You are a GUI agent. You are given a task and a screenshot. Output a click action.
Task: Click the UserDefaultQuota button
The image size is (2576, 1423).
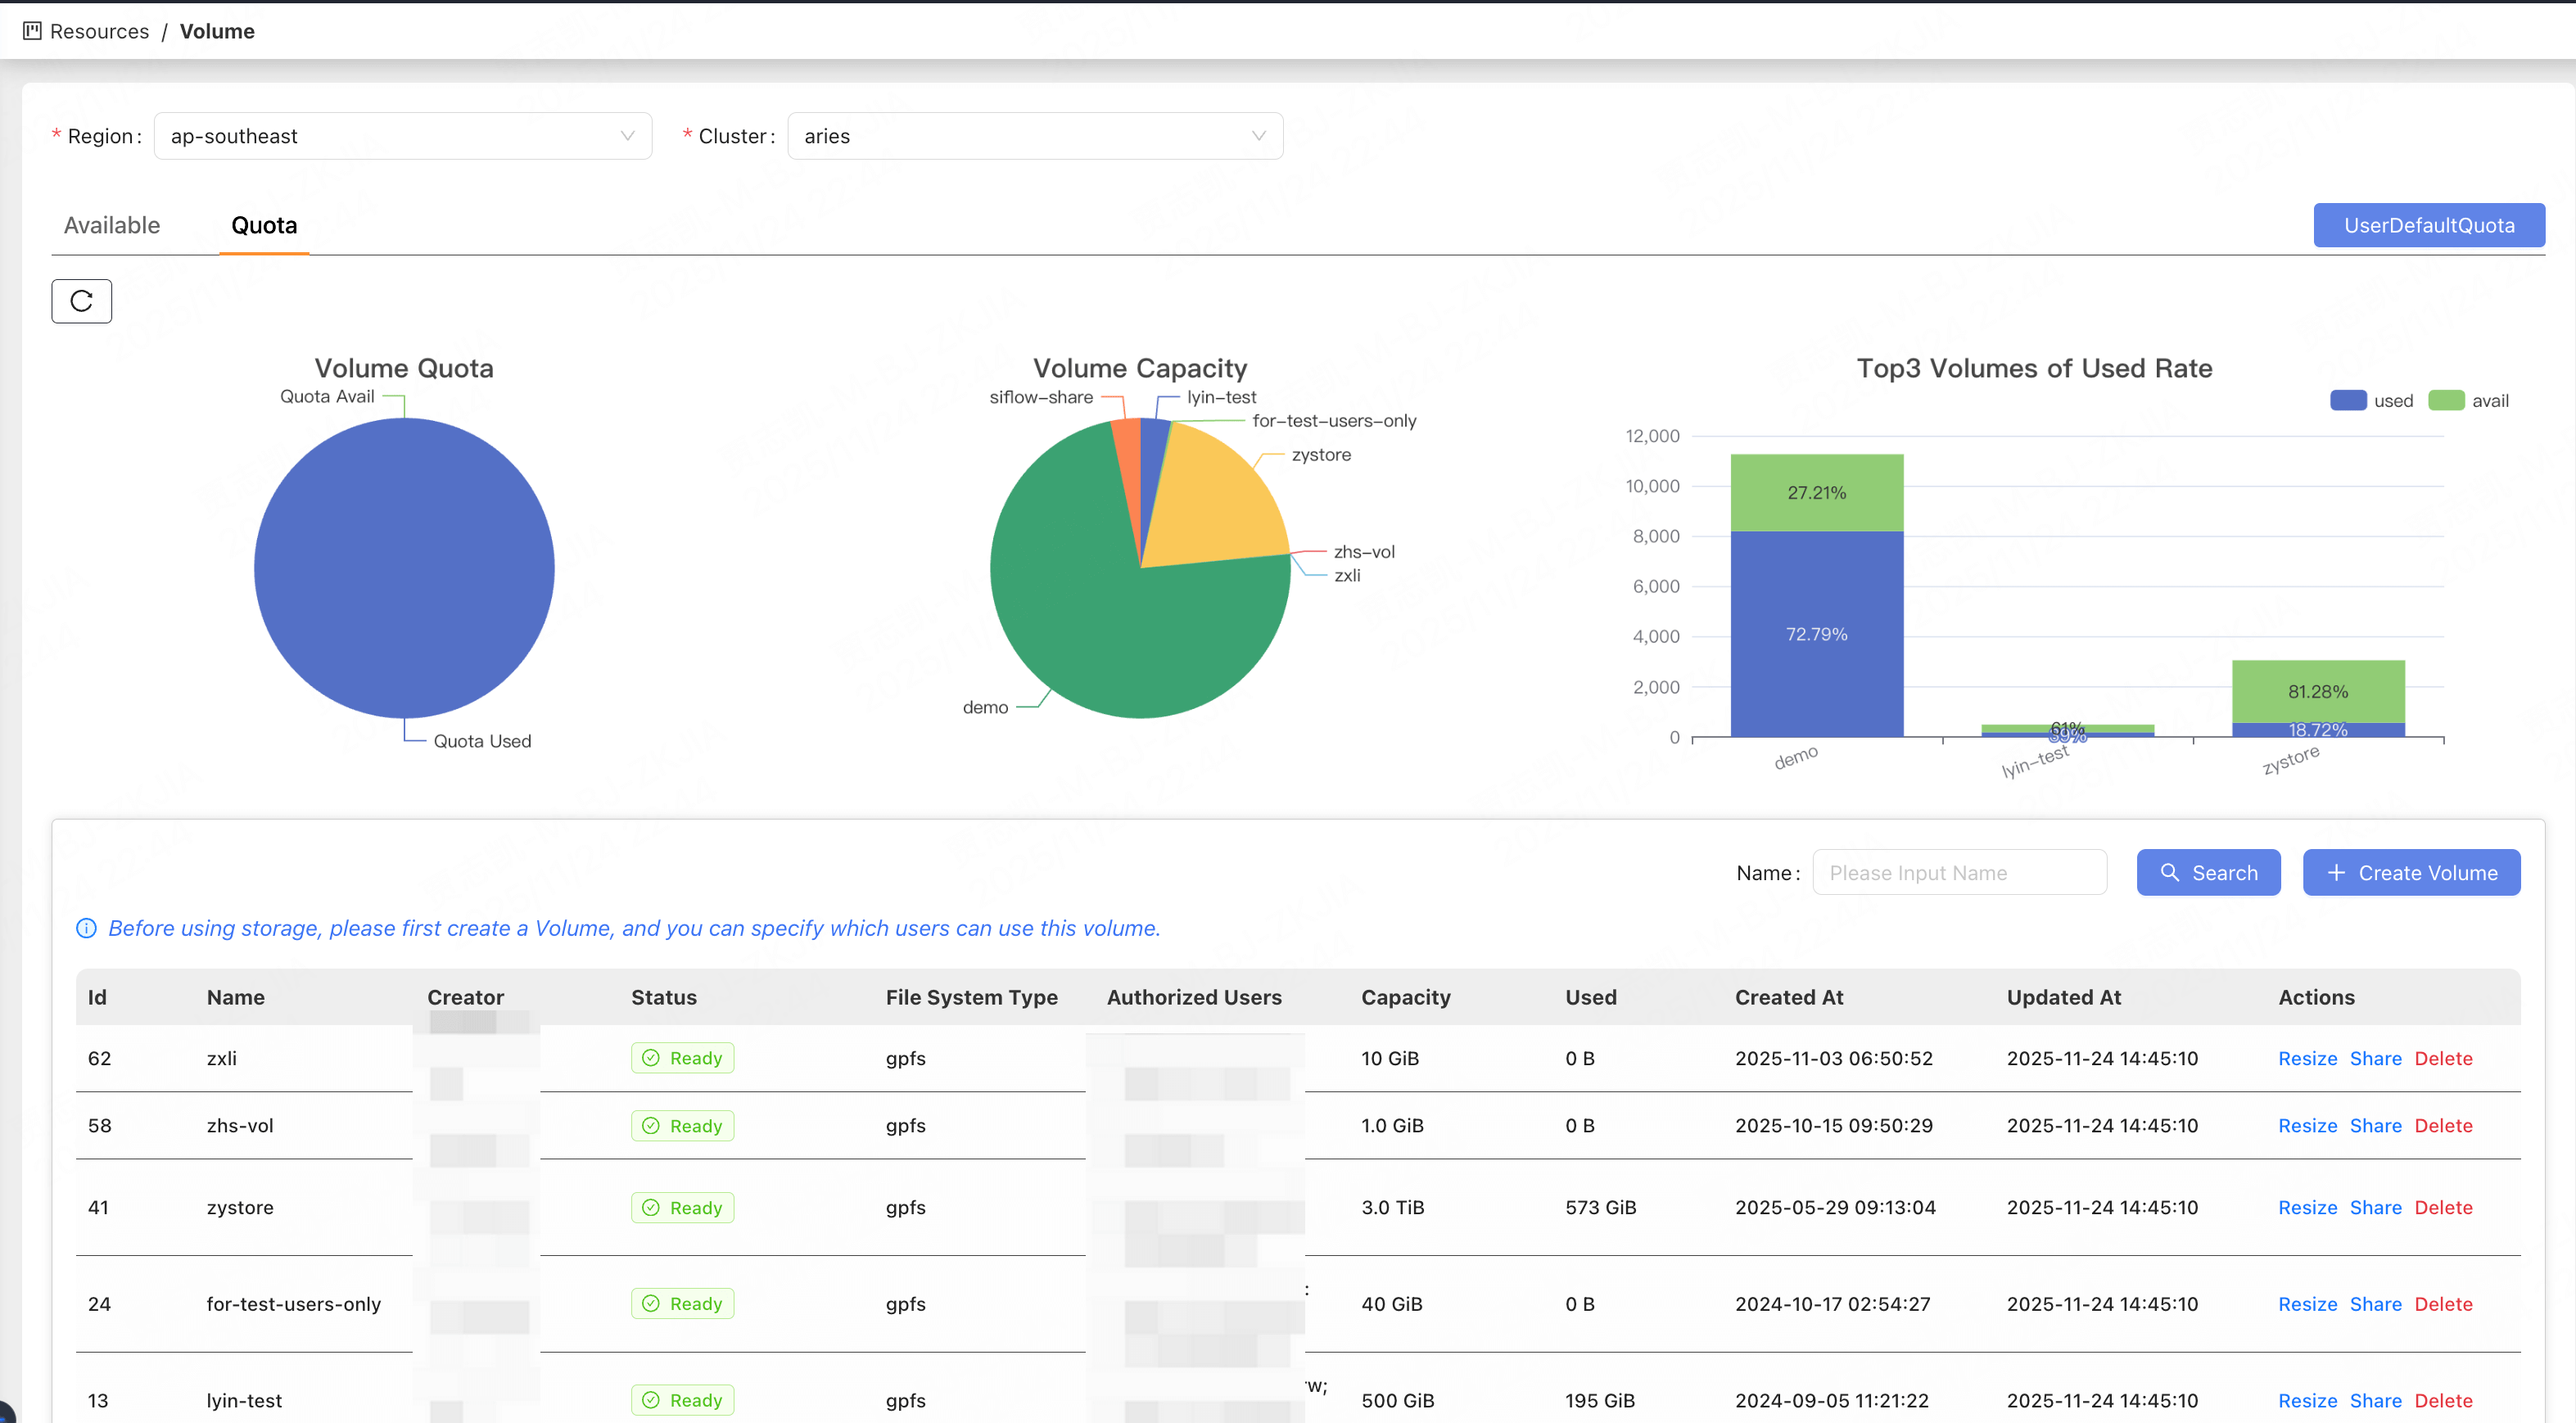[2429, 225]
